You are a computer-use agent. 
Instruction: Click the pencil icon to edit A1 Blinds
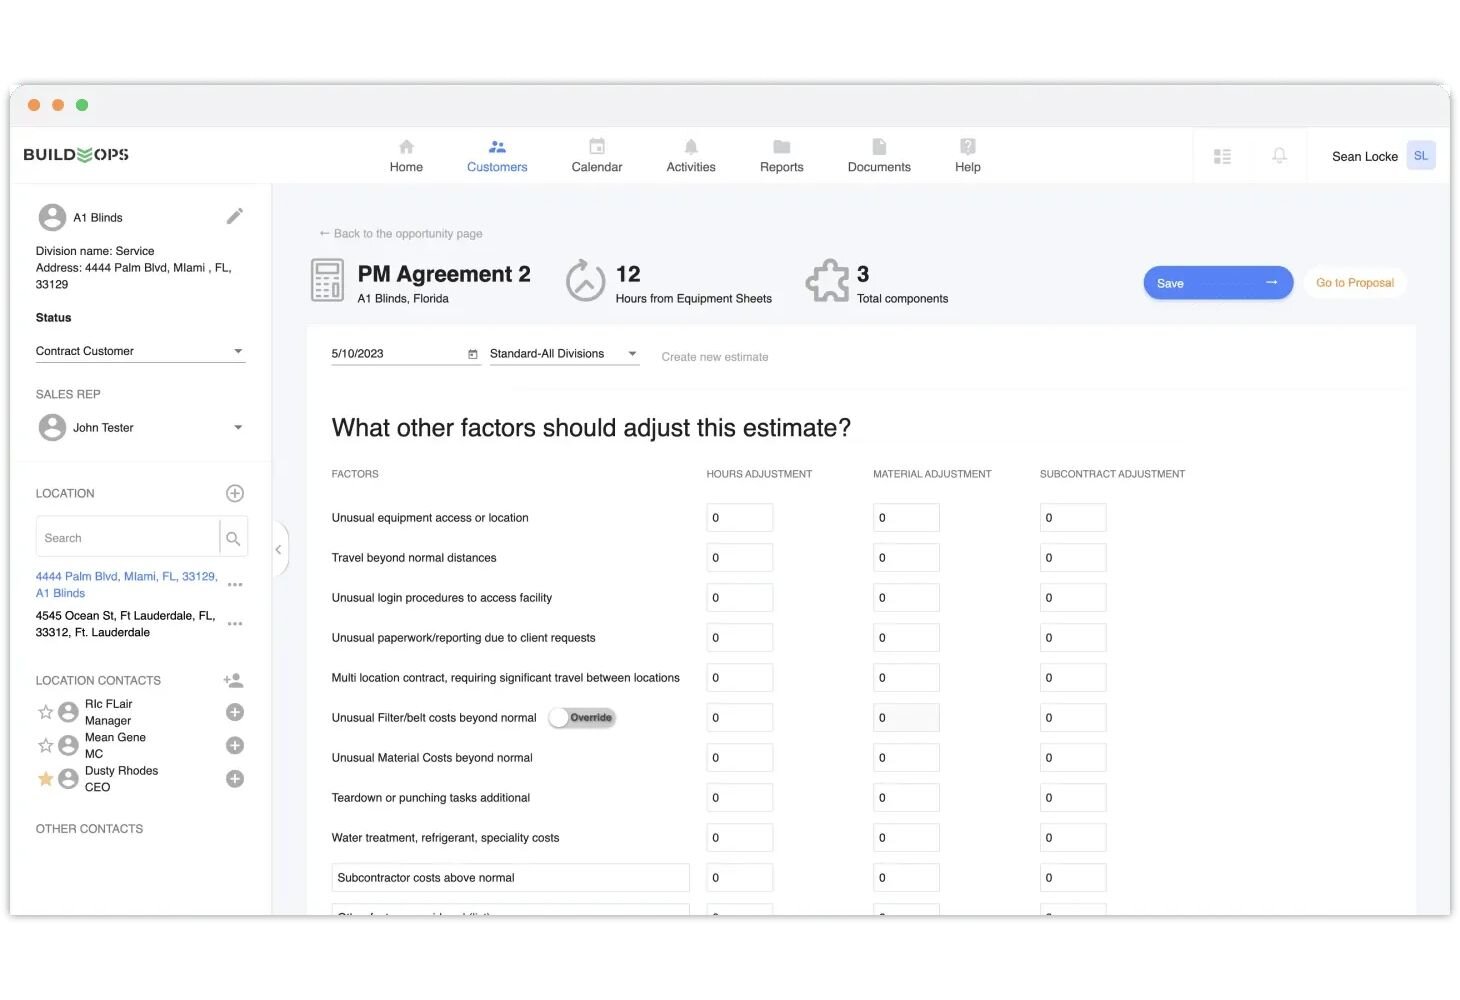coord(235,215)
